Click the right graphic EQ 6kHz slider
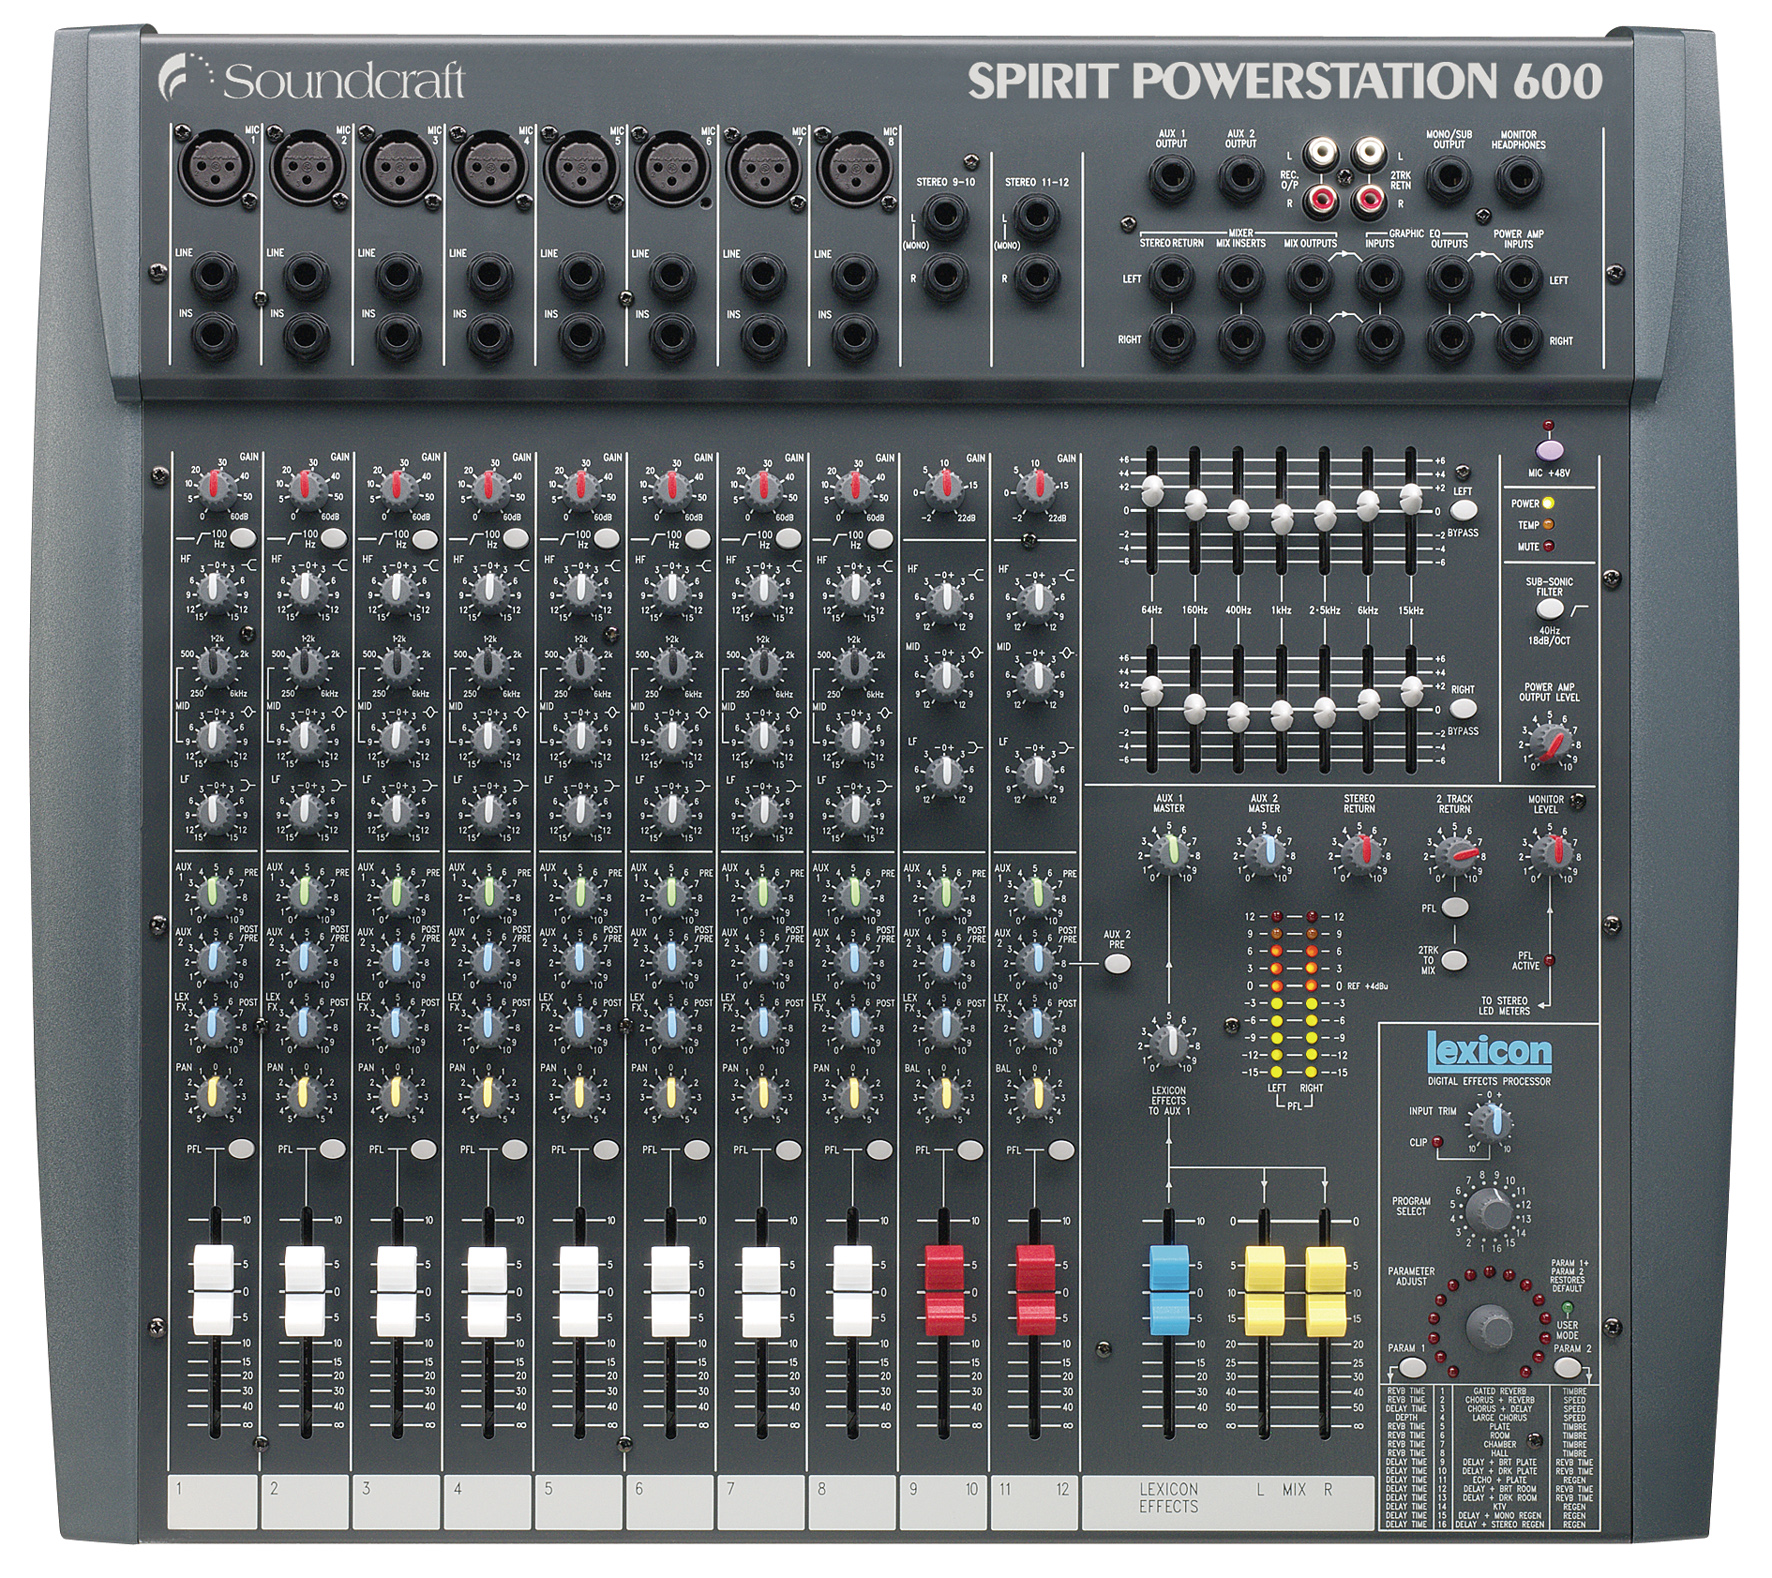The height and width of the screenshot is (1578, 1772). coord(1369,706)
